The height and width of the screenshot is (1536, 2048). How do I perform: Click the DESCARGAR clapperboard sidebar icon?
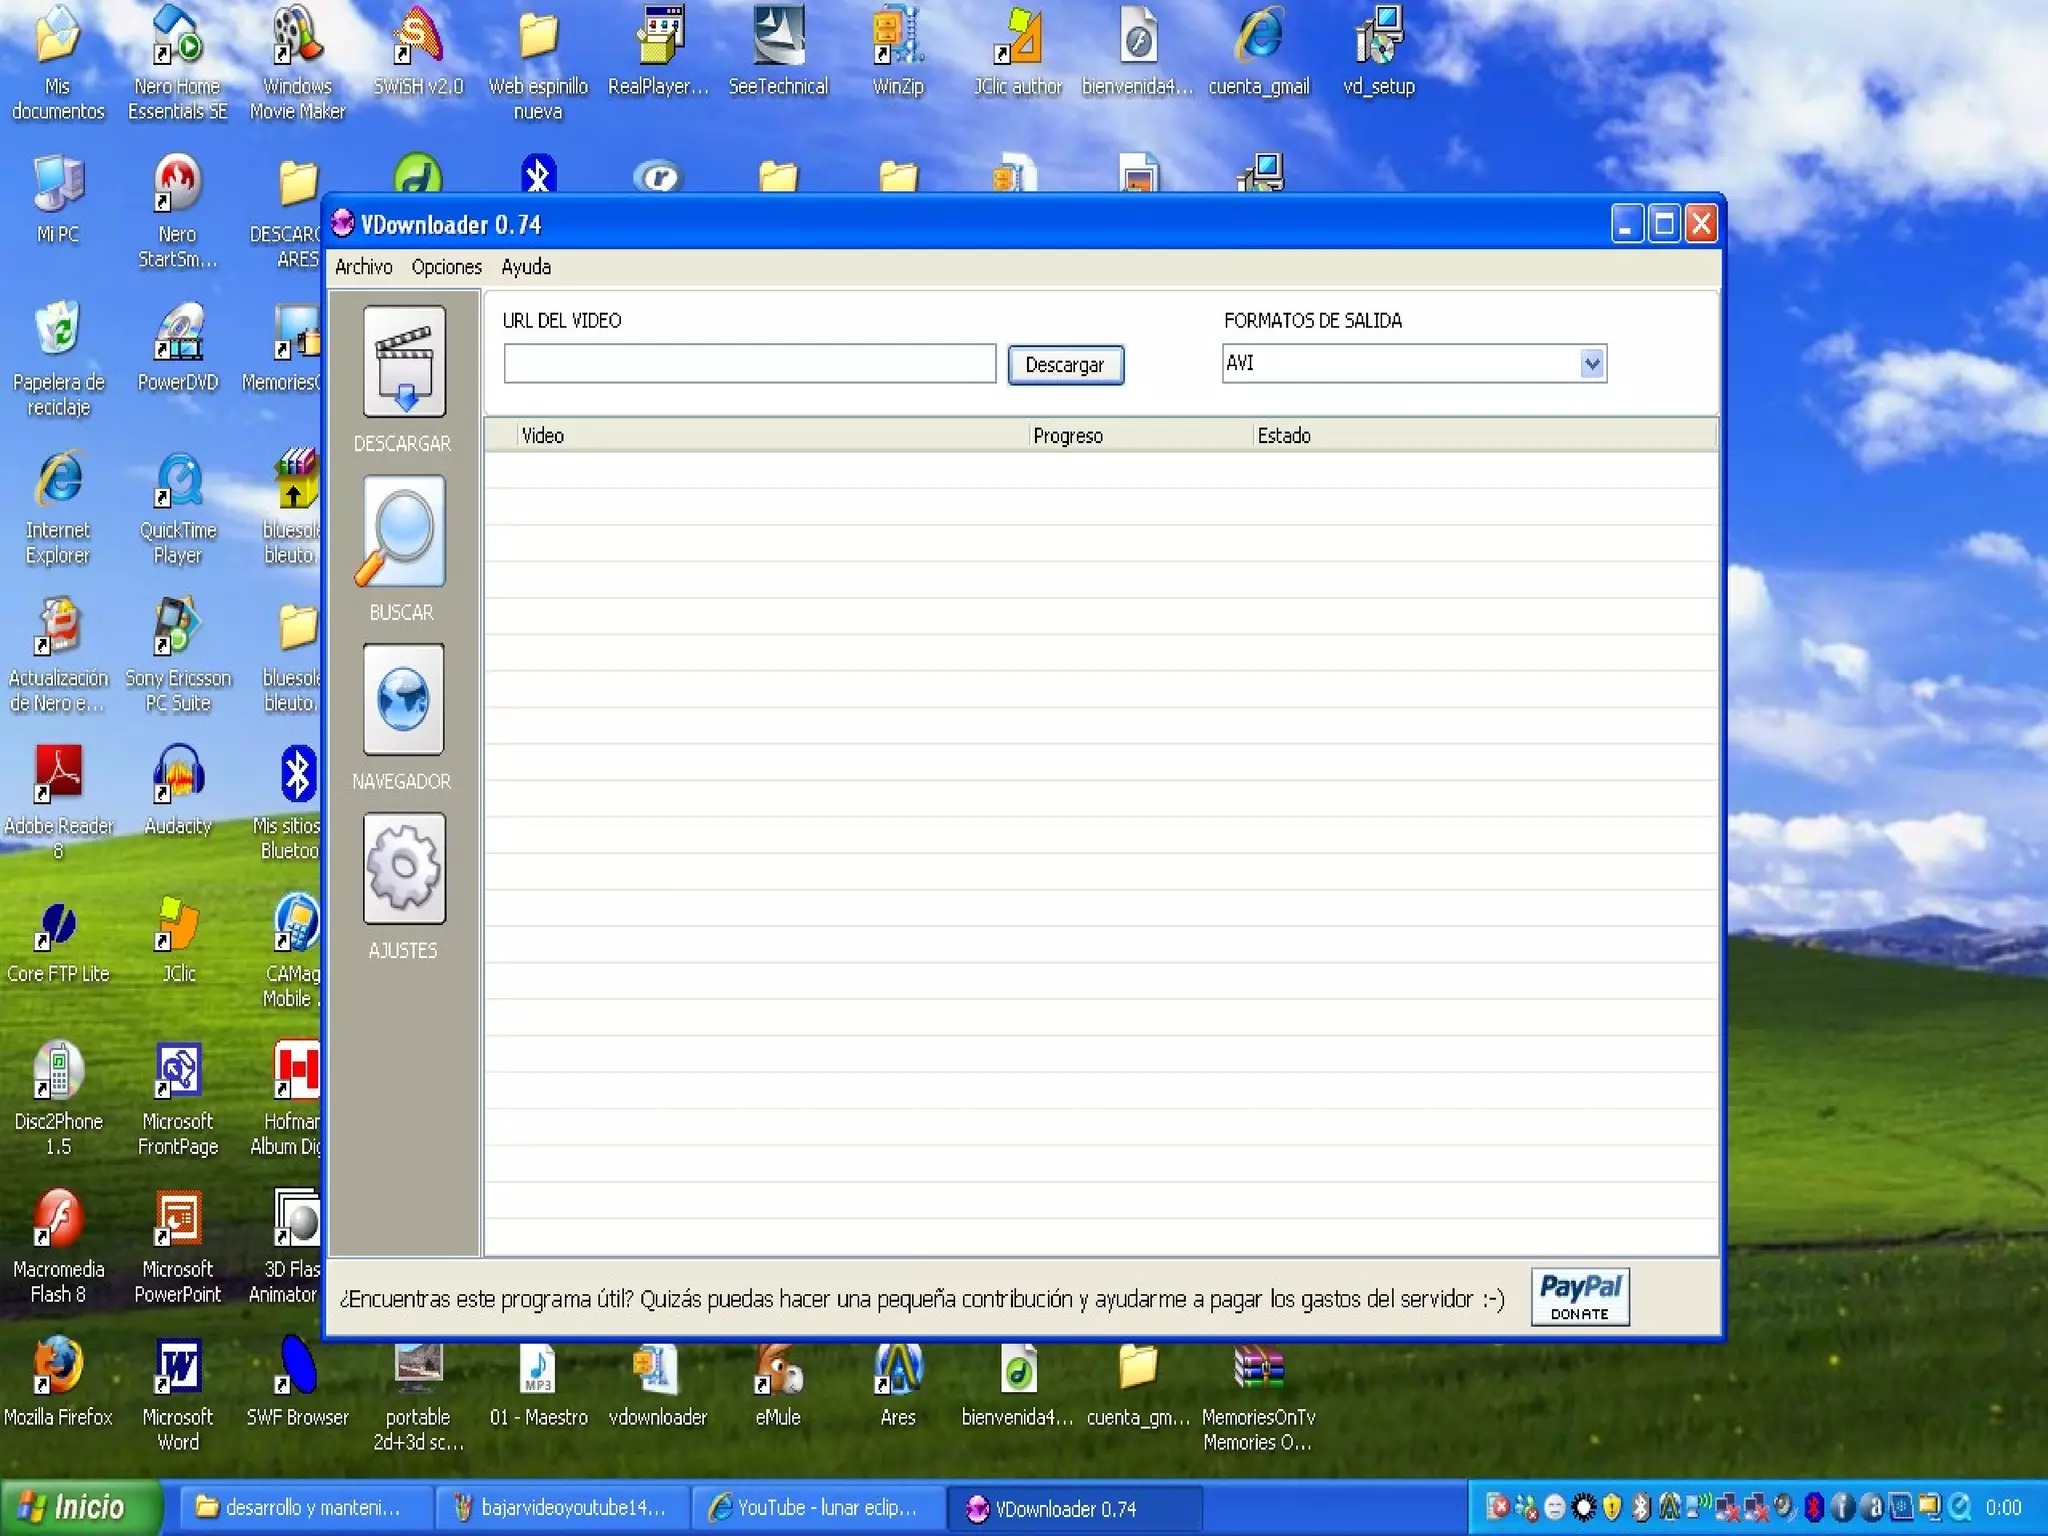[404, 362]
